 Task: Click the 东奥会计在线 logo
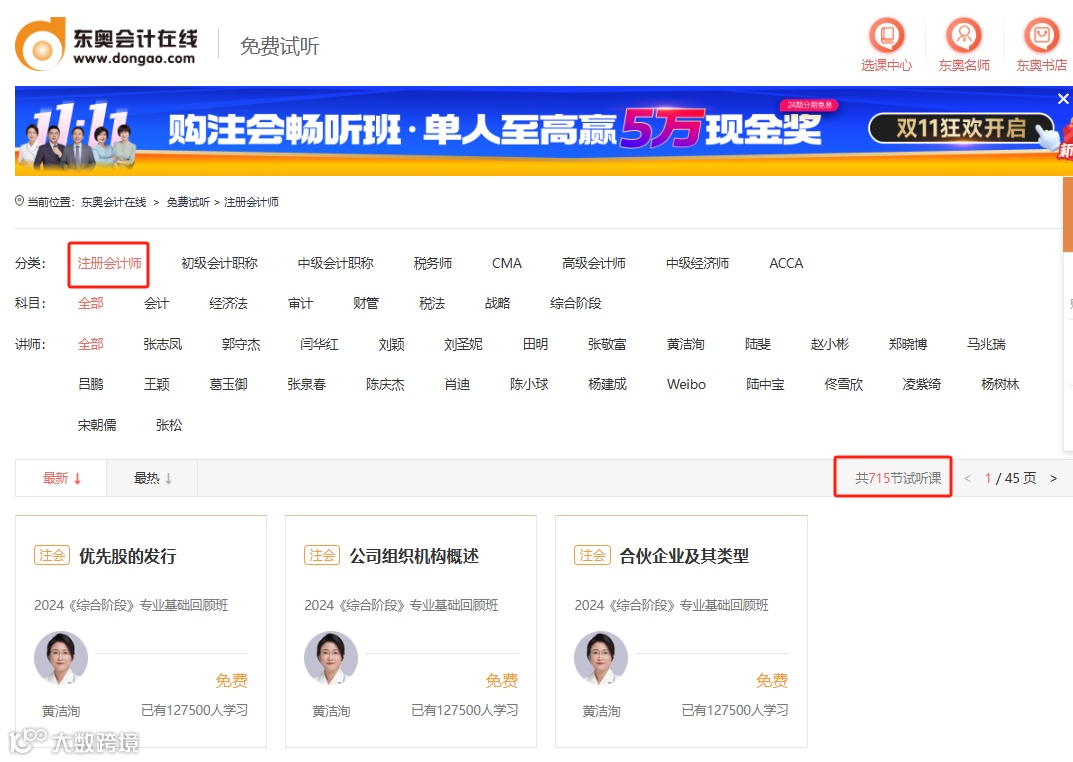(107, 44)
